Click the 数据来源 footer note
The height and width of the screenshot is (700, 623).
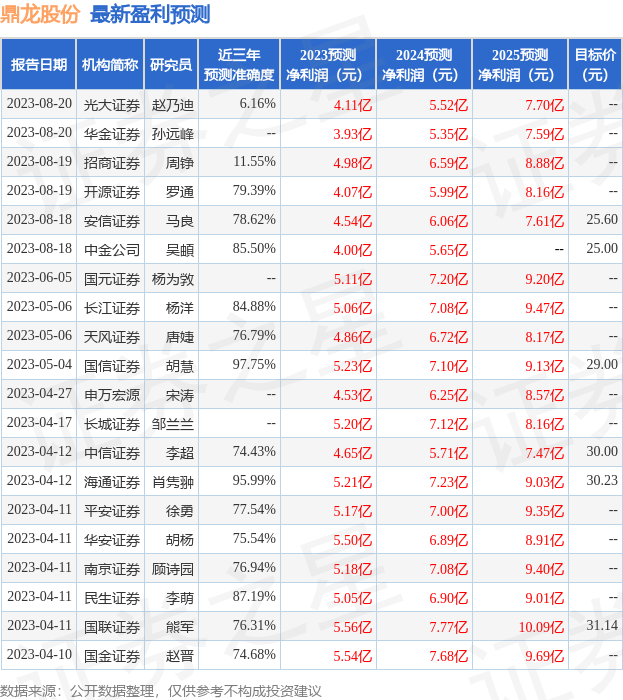click(x=161, y=691)
